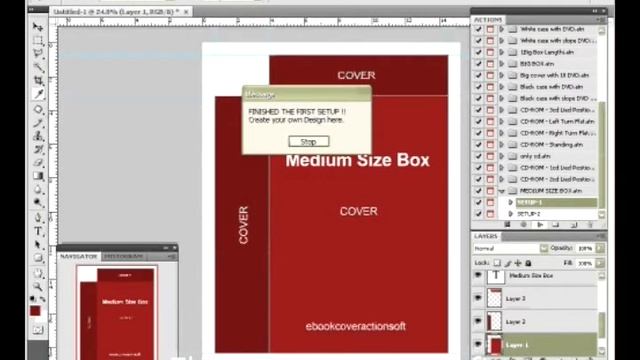The width and height of the screenshot is (640, 360).
Task: Click the foreground color swatch
Action: pyautogui.click(x=36, y=311)
